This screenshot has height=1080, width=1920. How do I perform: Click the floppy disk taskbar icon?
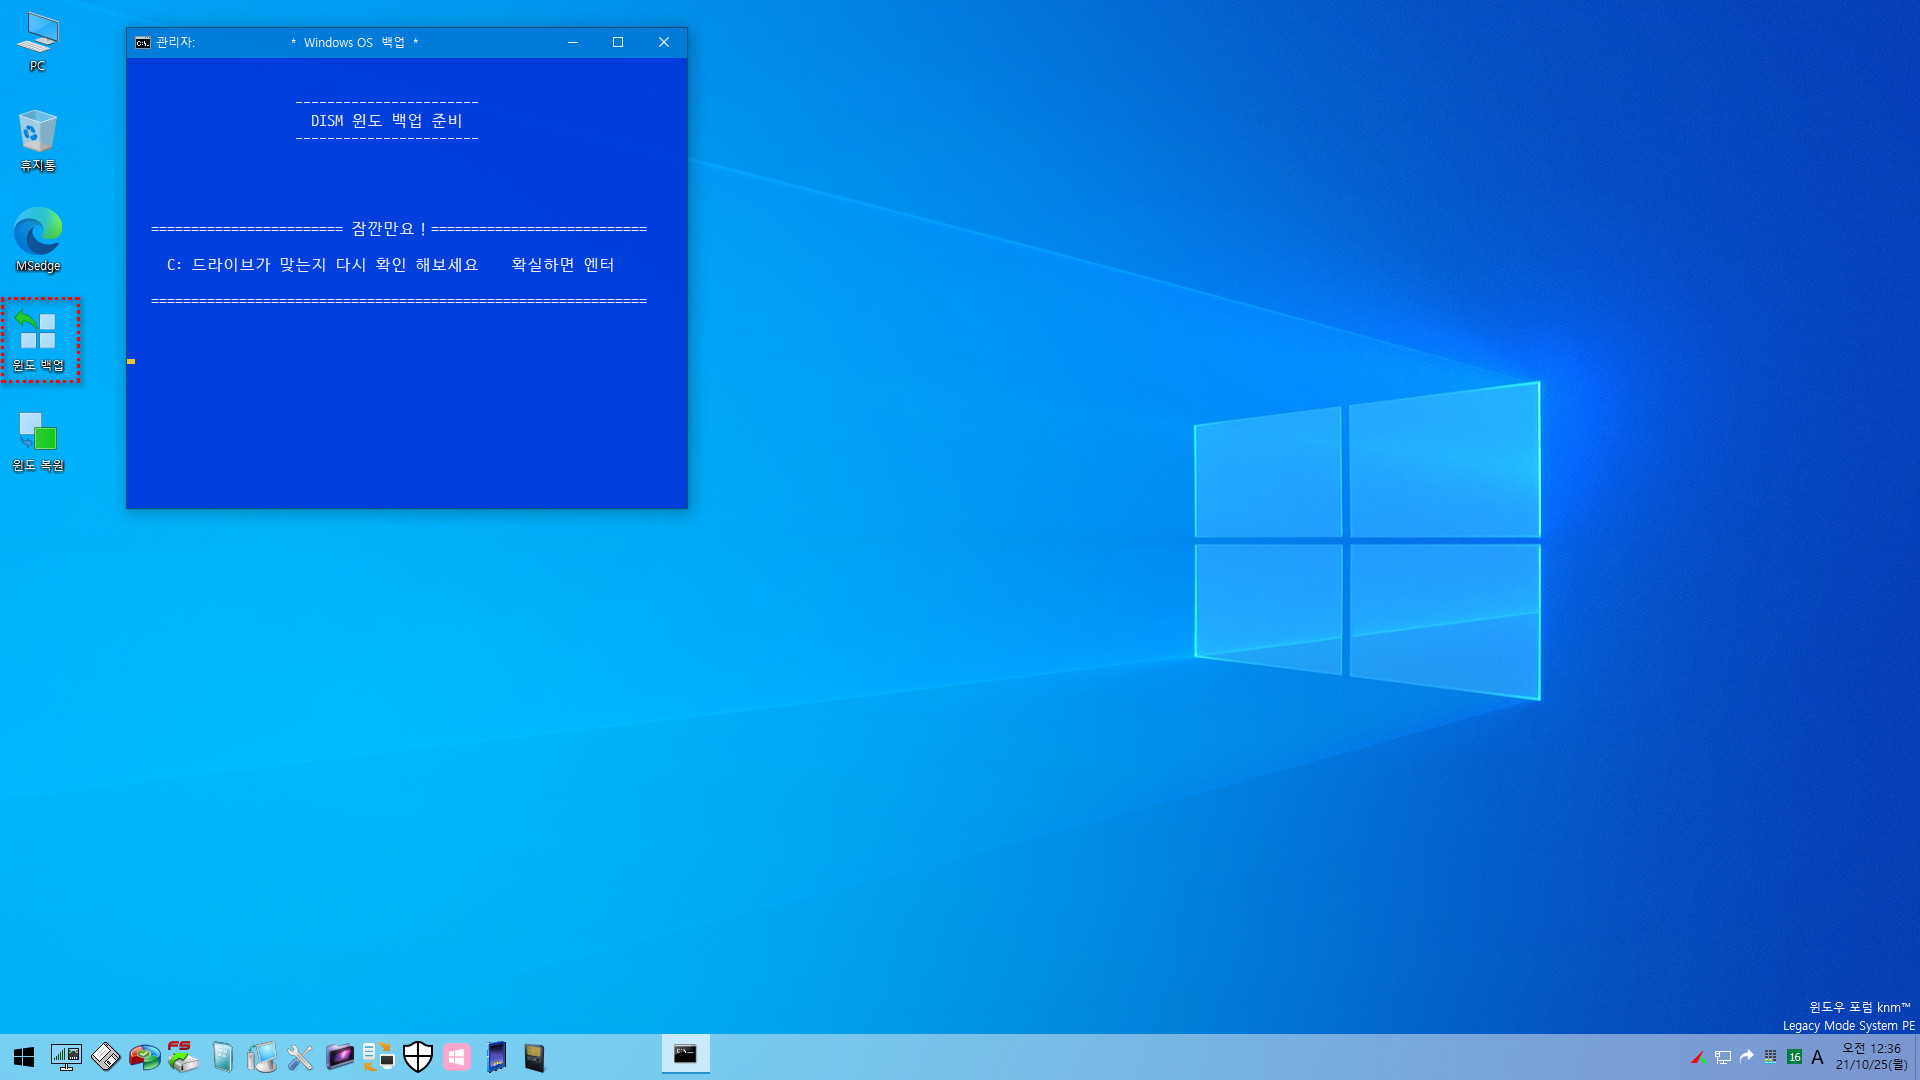(105, 1057)
